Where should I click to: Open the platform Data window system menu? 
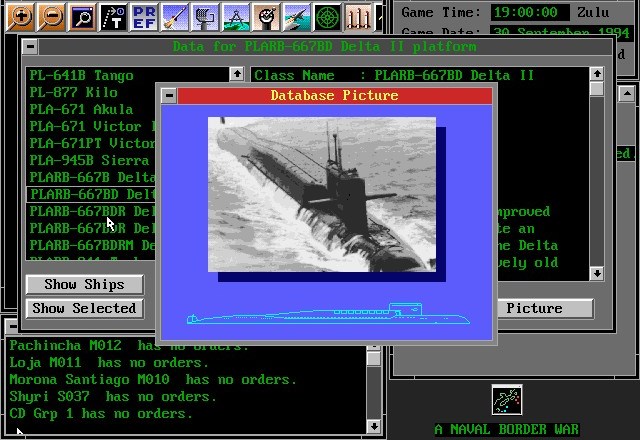(x=30, y=47)
